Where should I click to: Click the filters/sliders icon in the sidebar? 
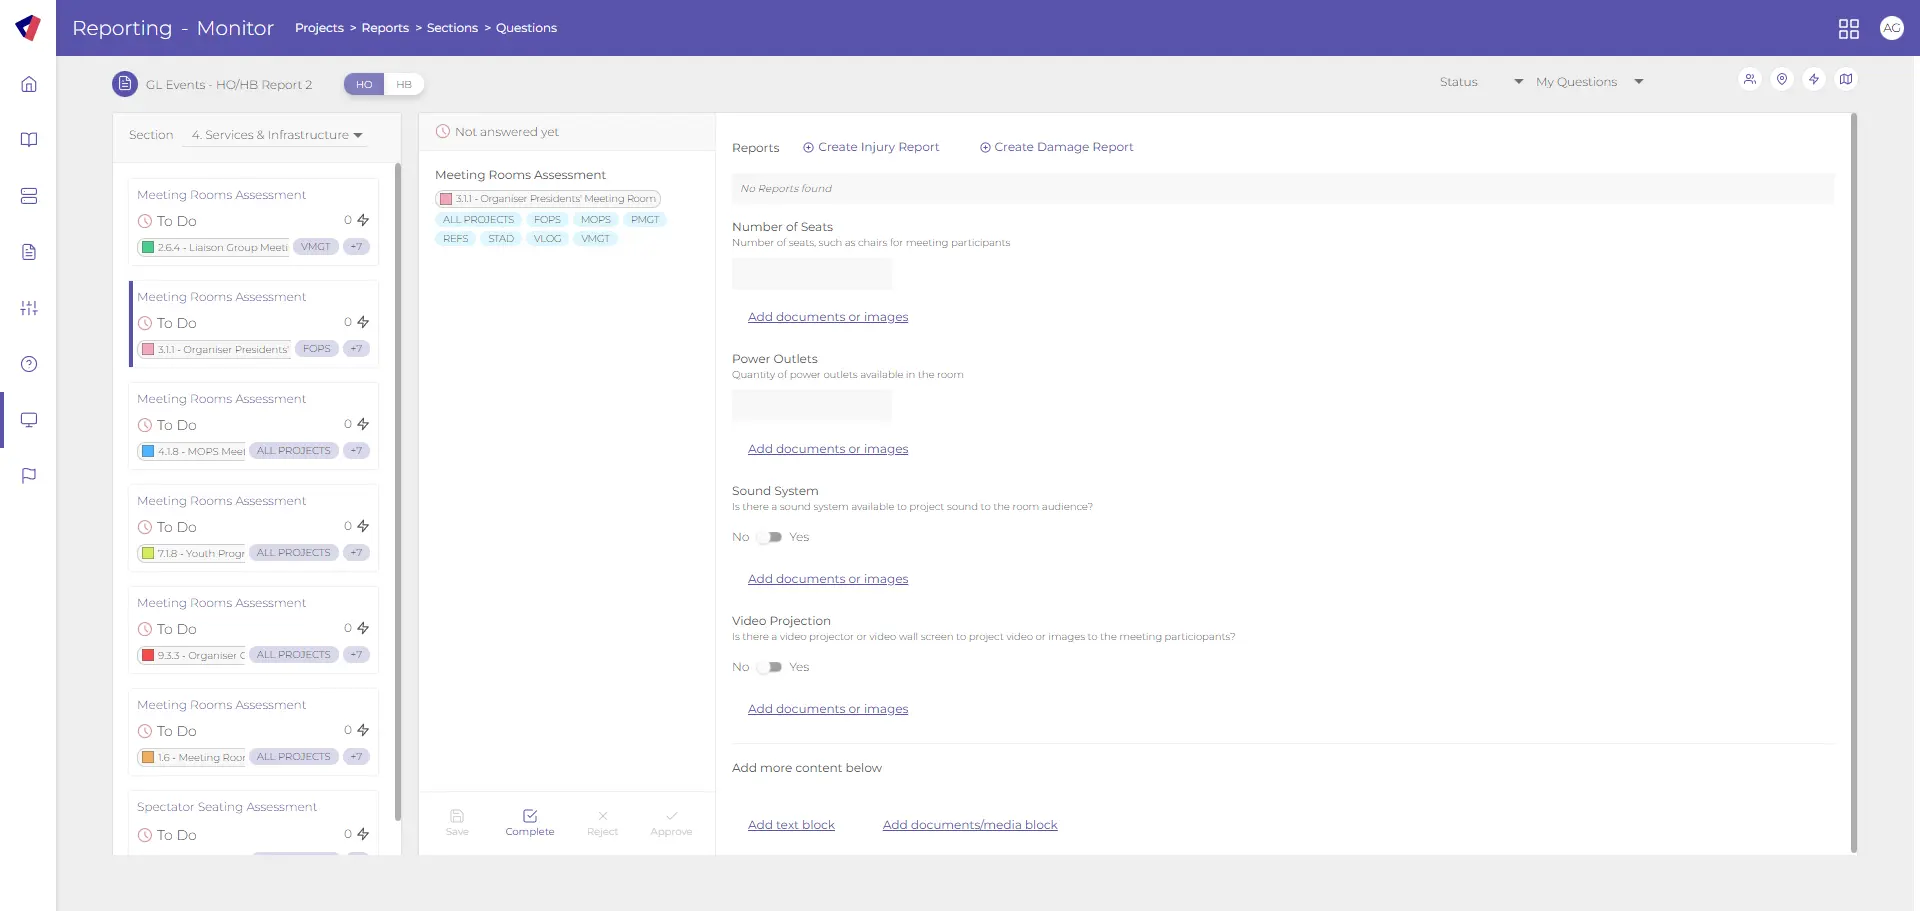tap(29, 308)
